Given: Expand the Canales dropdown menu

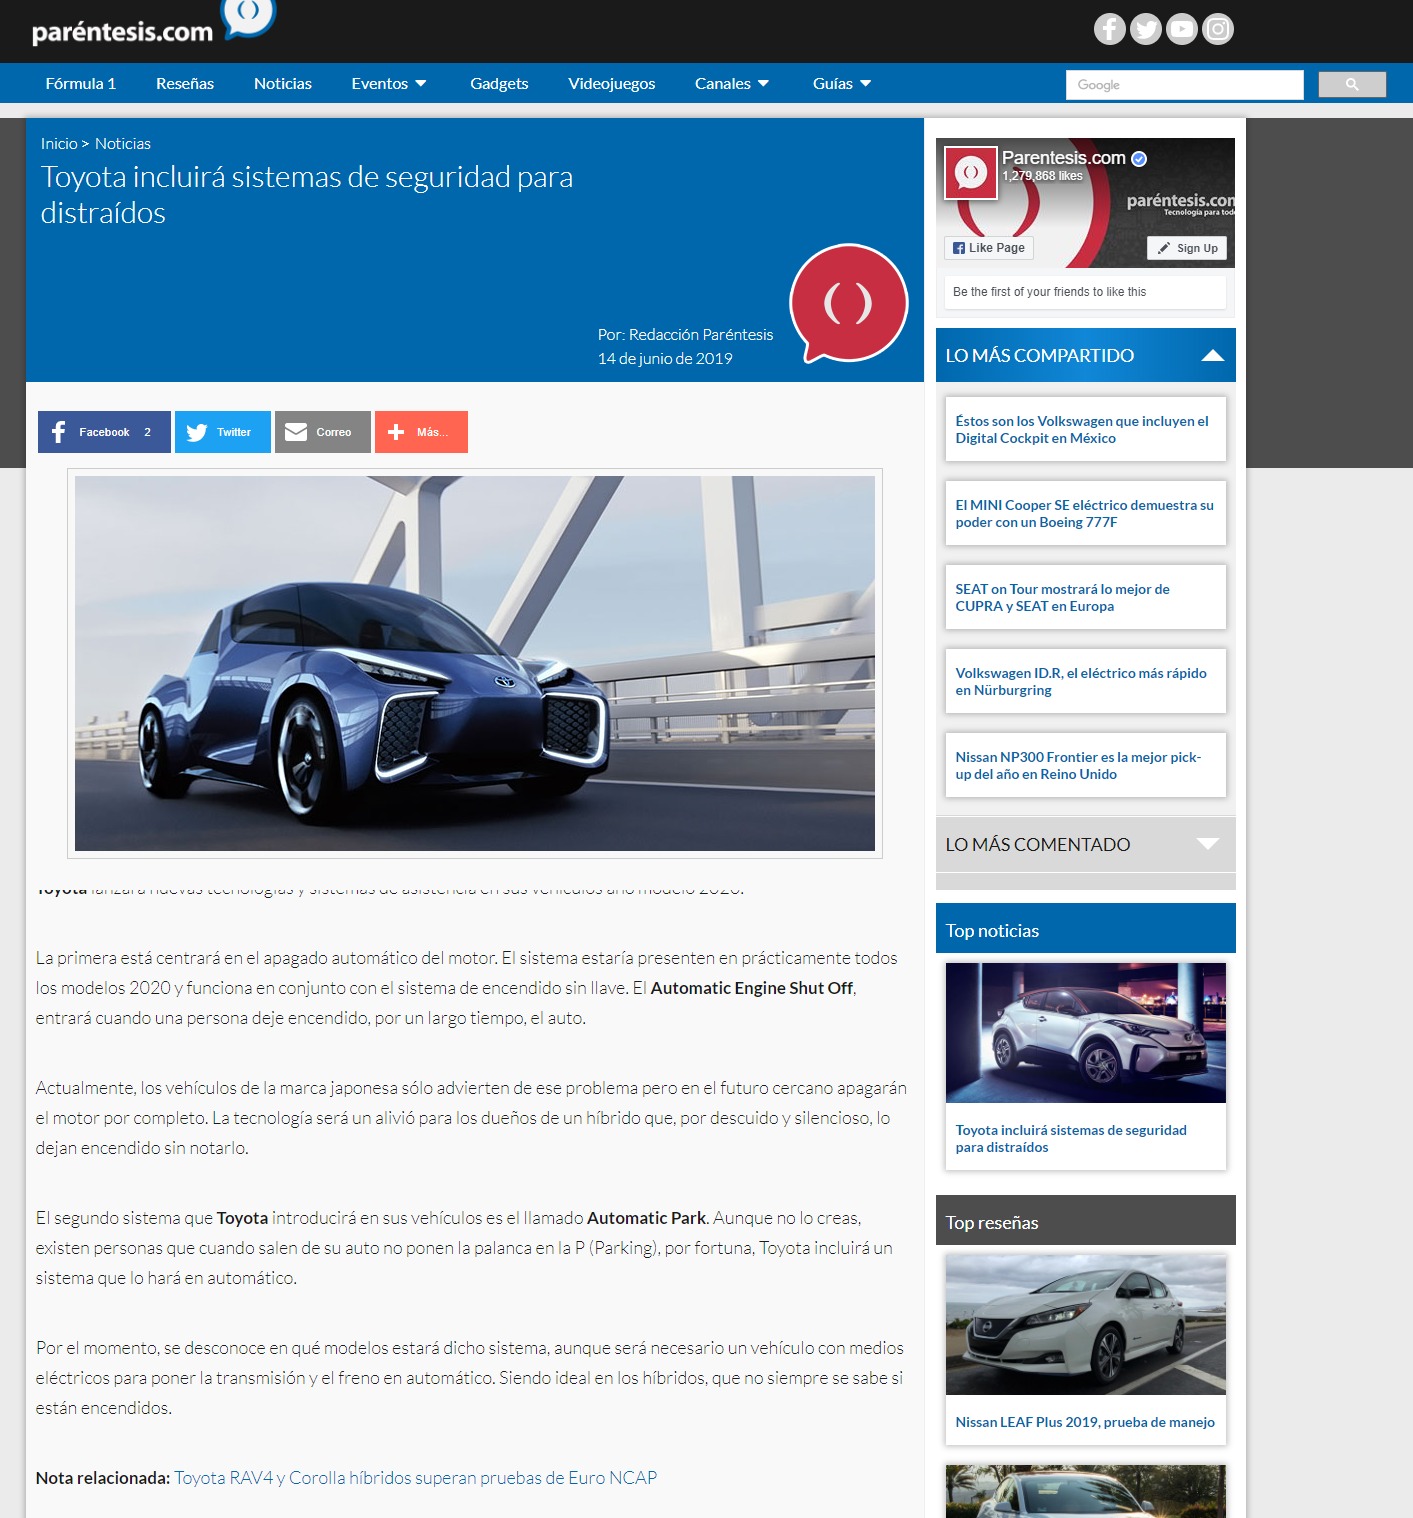Looking at the screenshot, I should [732, 84].
